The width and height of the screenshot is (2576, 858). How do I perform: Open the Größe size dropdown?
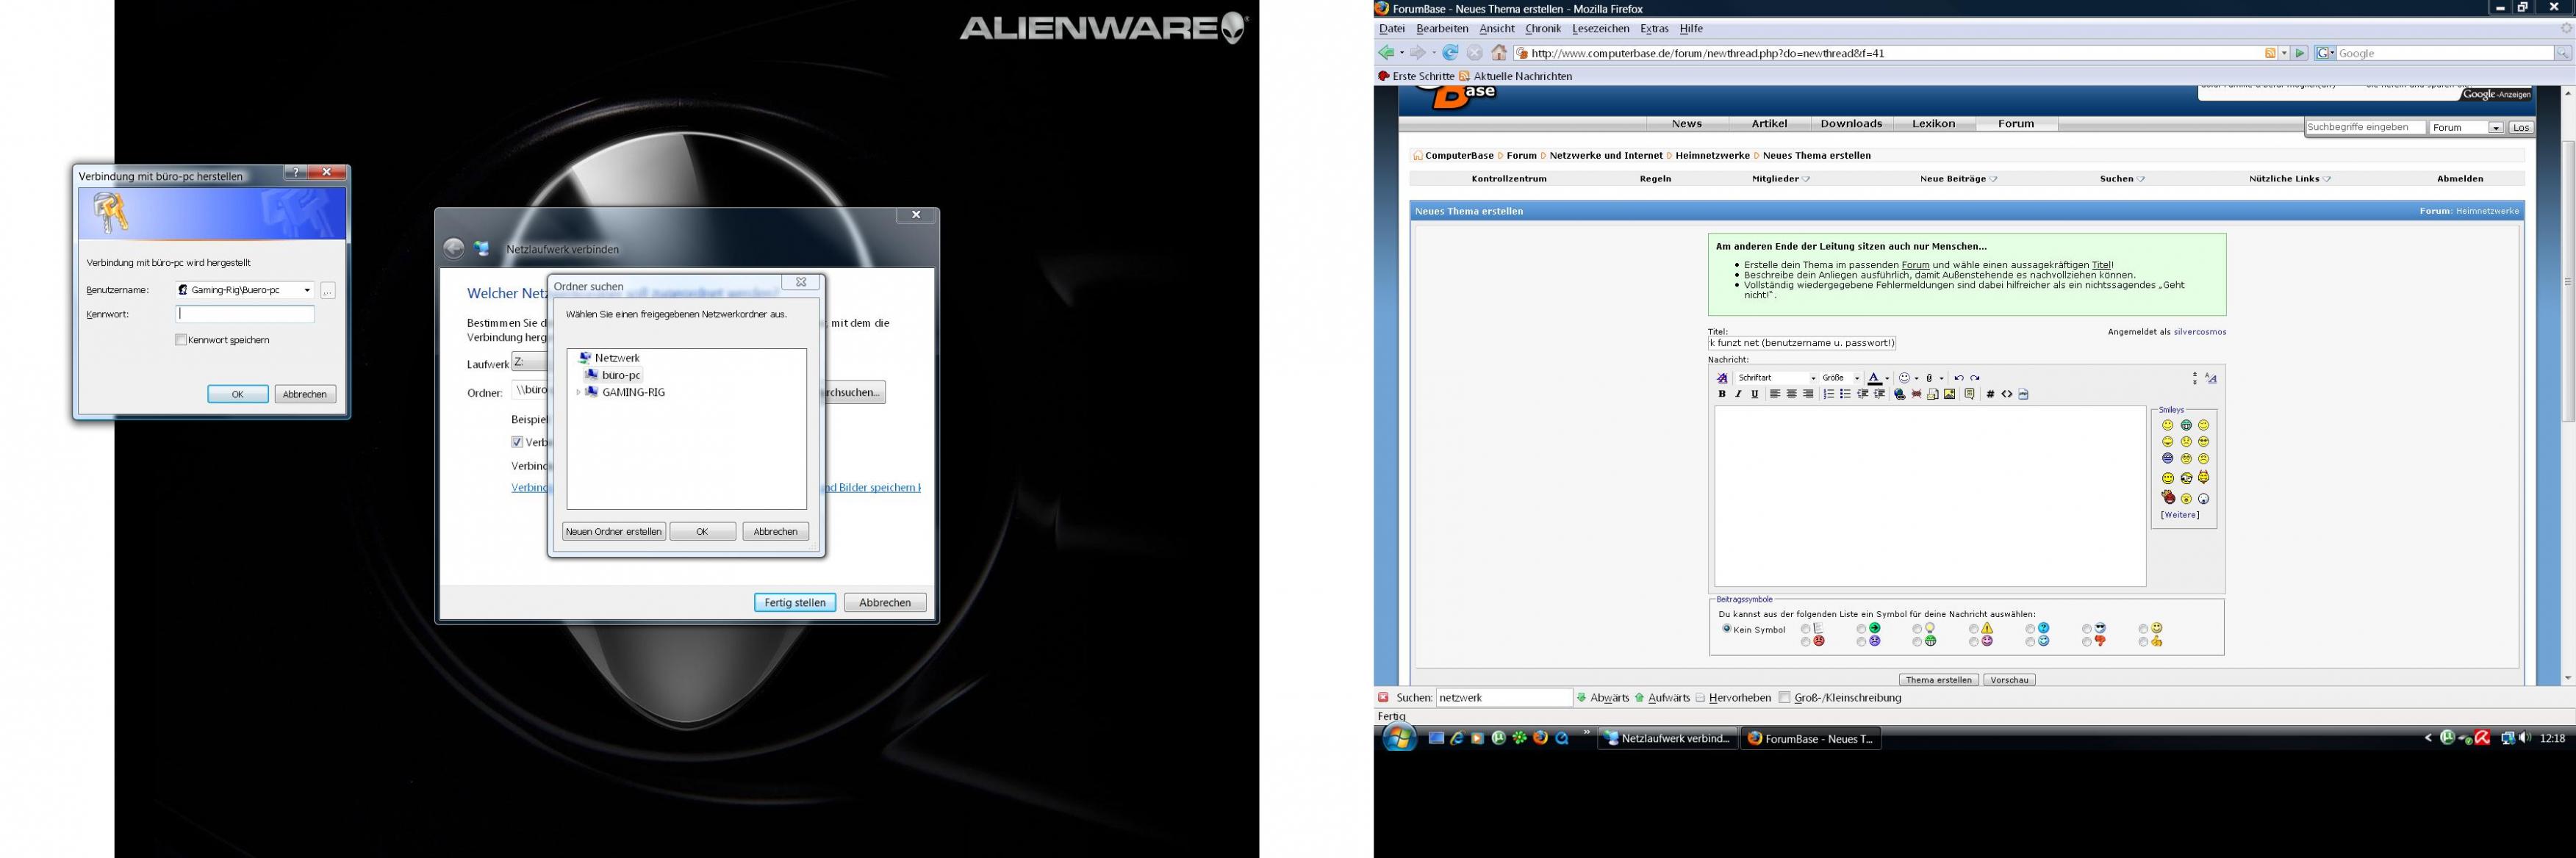click(x=1857, y=378)
